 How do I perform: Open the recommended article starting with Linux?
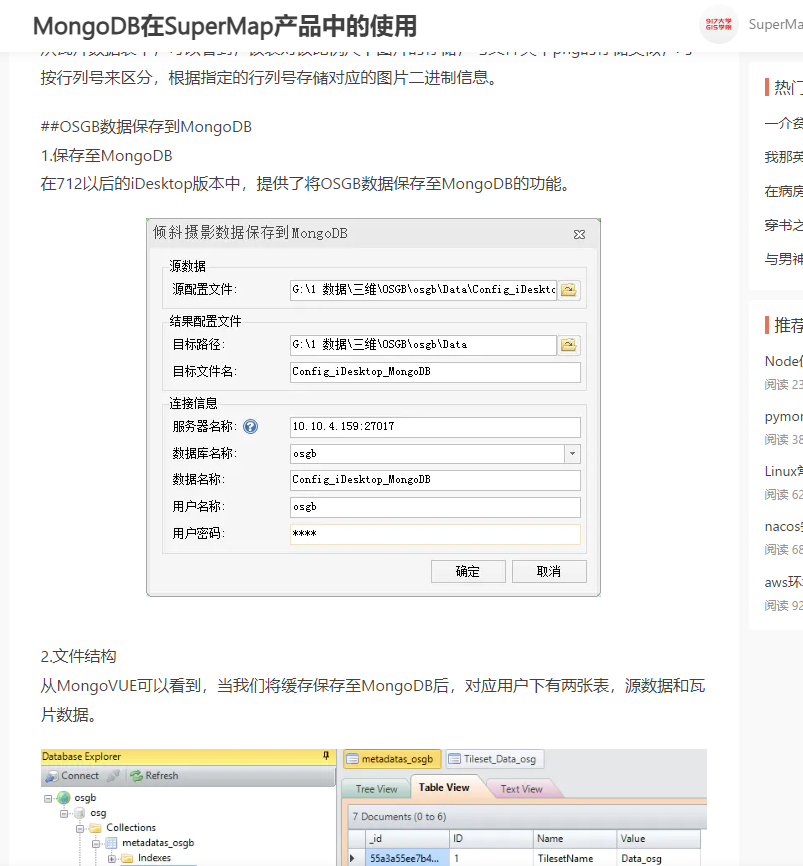point(784,471)
